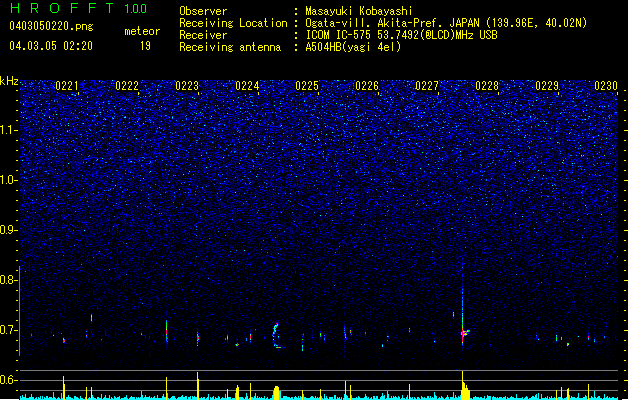
Task: Click the 1.0 frequency axis label
Action: (x=9, y=180)
